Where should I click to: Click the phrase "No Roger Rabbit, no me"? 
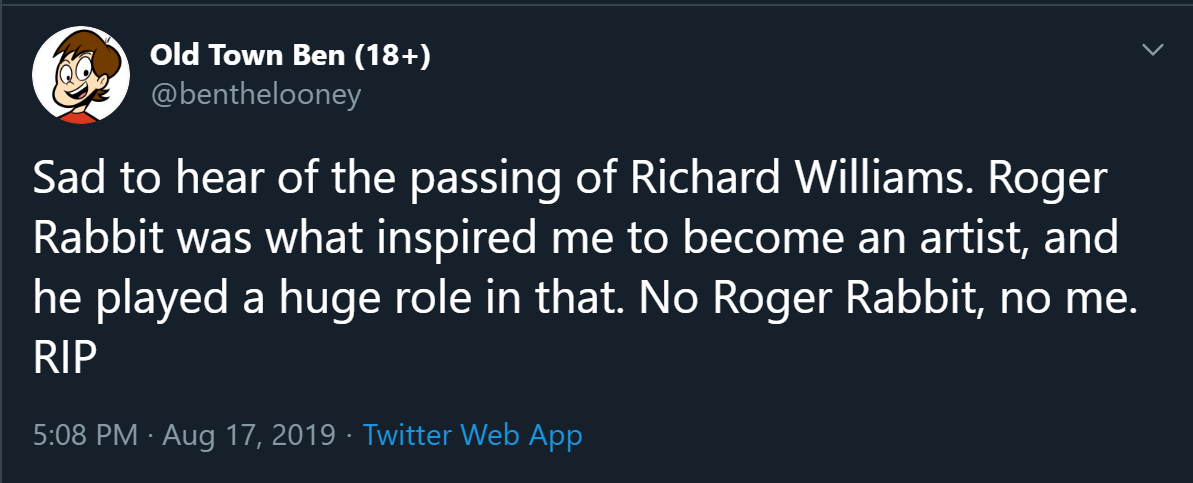click(884, 300)
